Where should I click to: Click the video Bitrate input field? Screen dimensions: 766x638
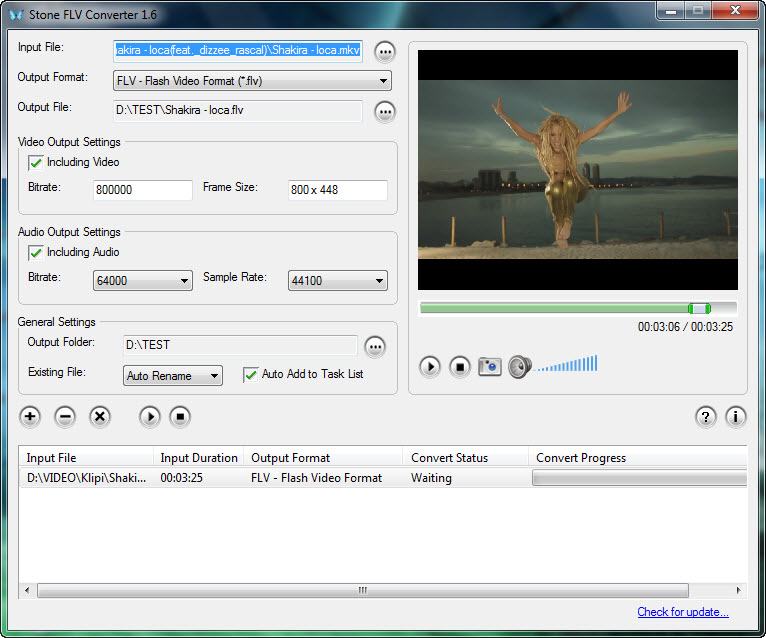(142, 190)
